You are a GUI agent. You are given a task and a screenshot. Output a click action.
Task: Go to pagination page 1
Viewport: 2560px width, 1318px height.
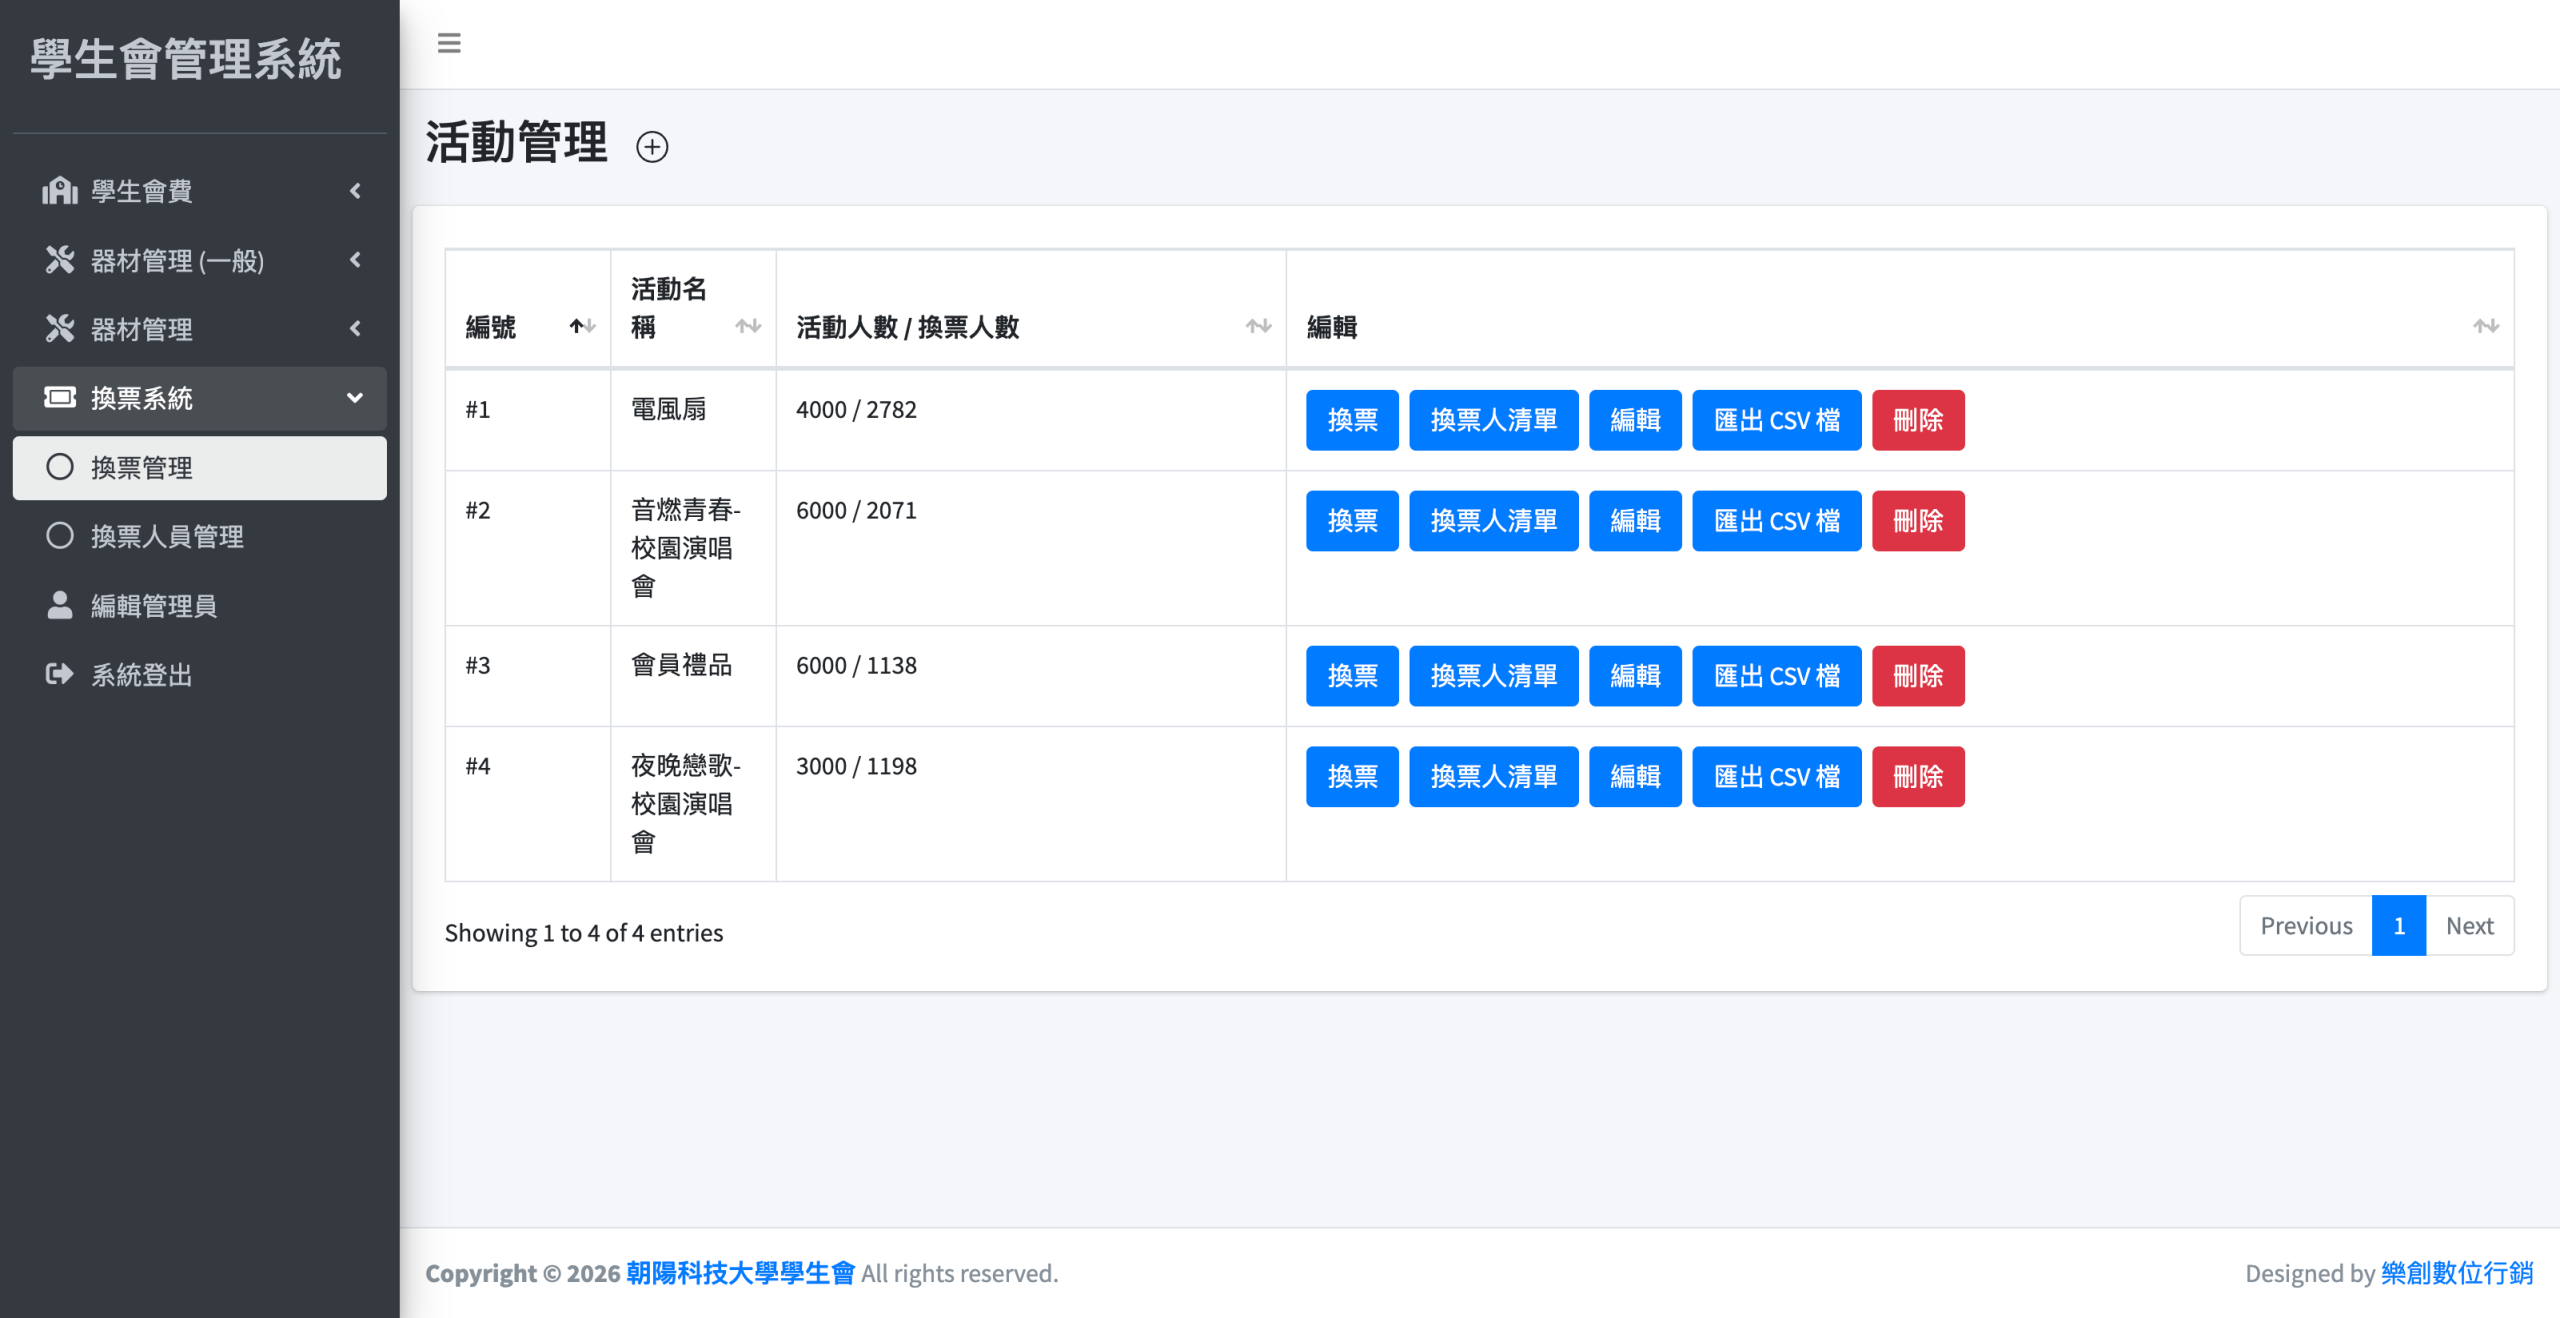(2398, 926)
